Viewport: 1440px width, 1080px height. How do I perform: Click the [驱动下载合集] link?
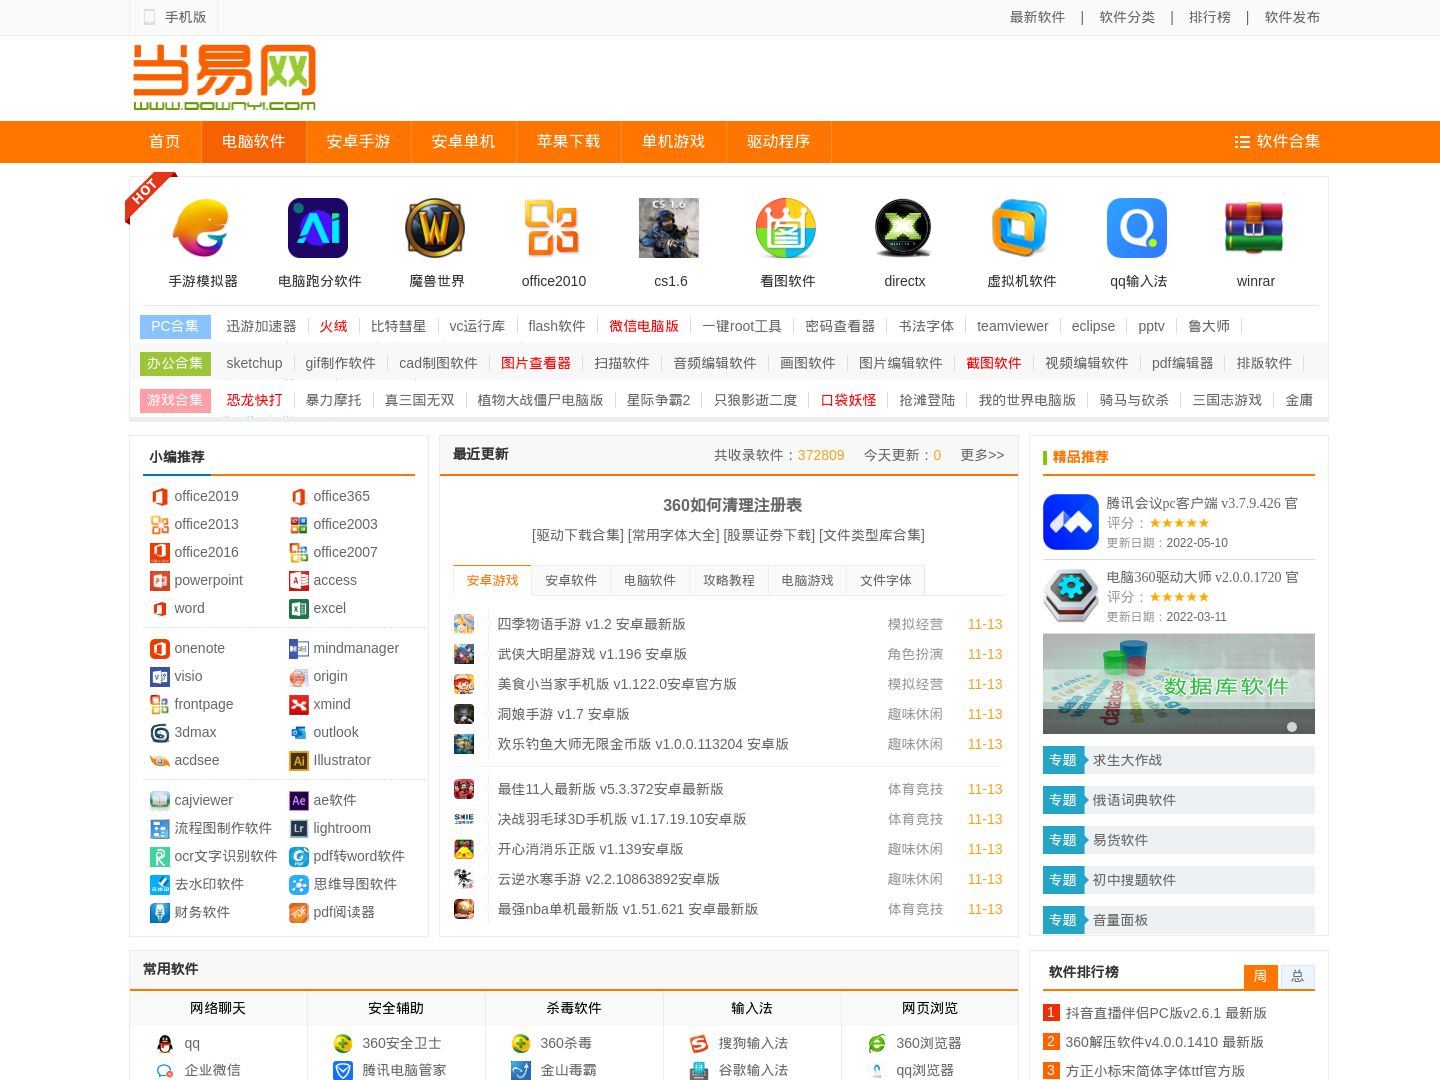pos(578,535)
